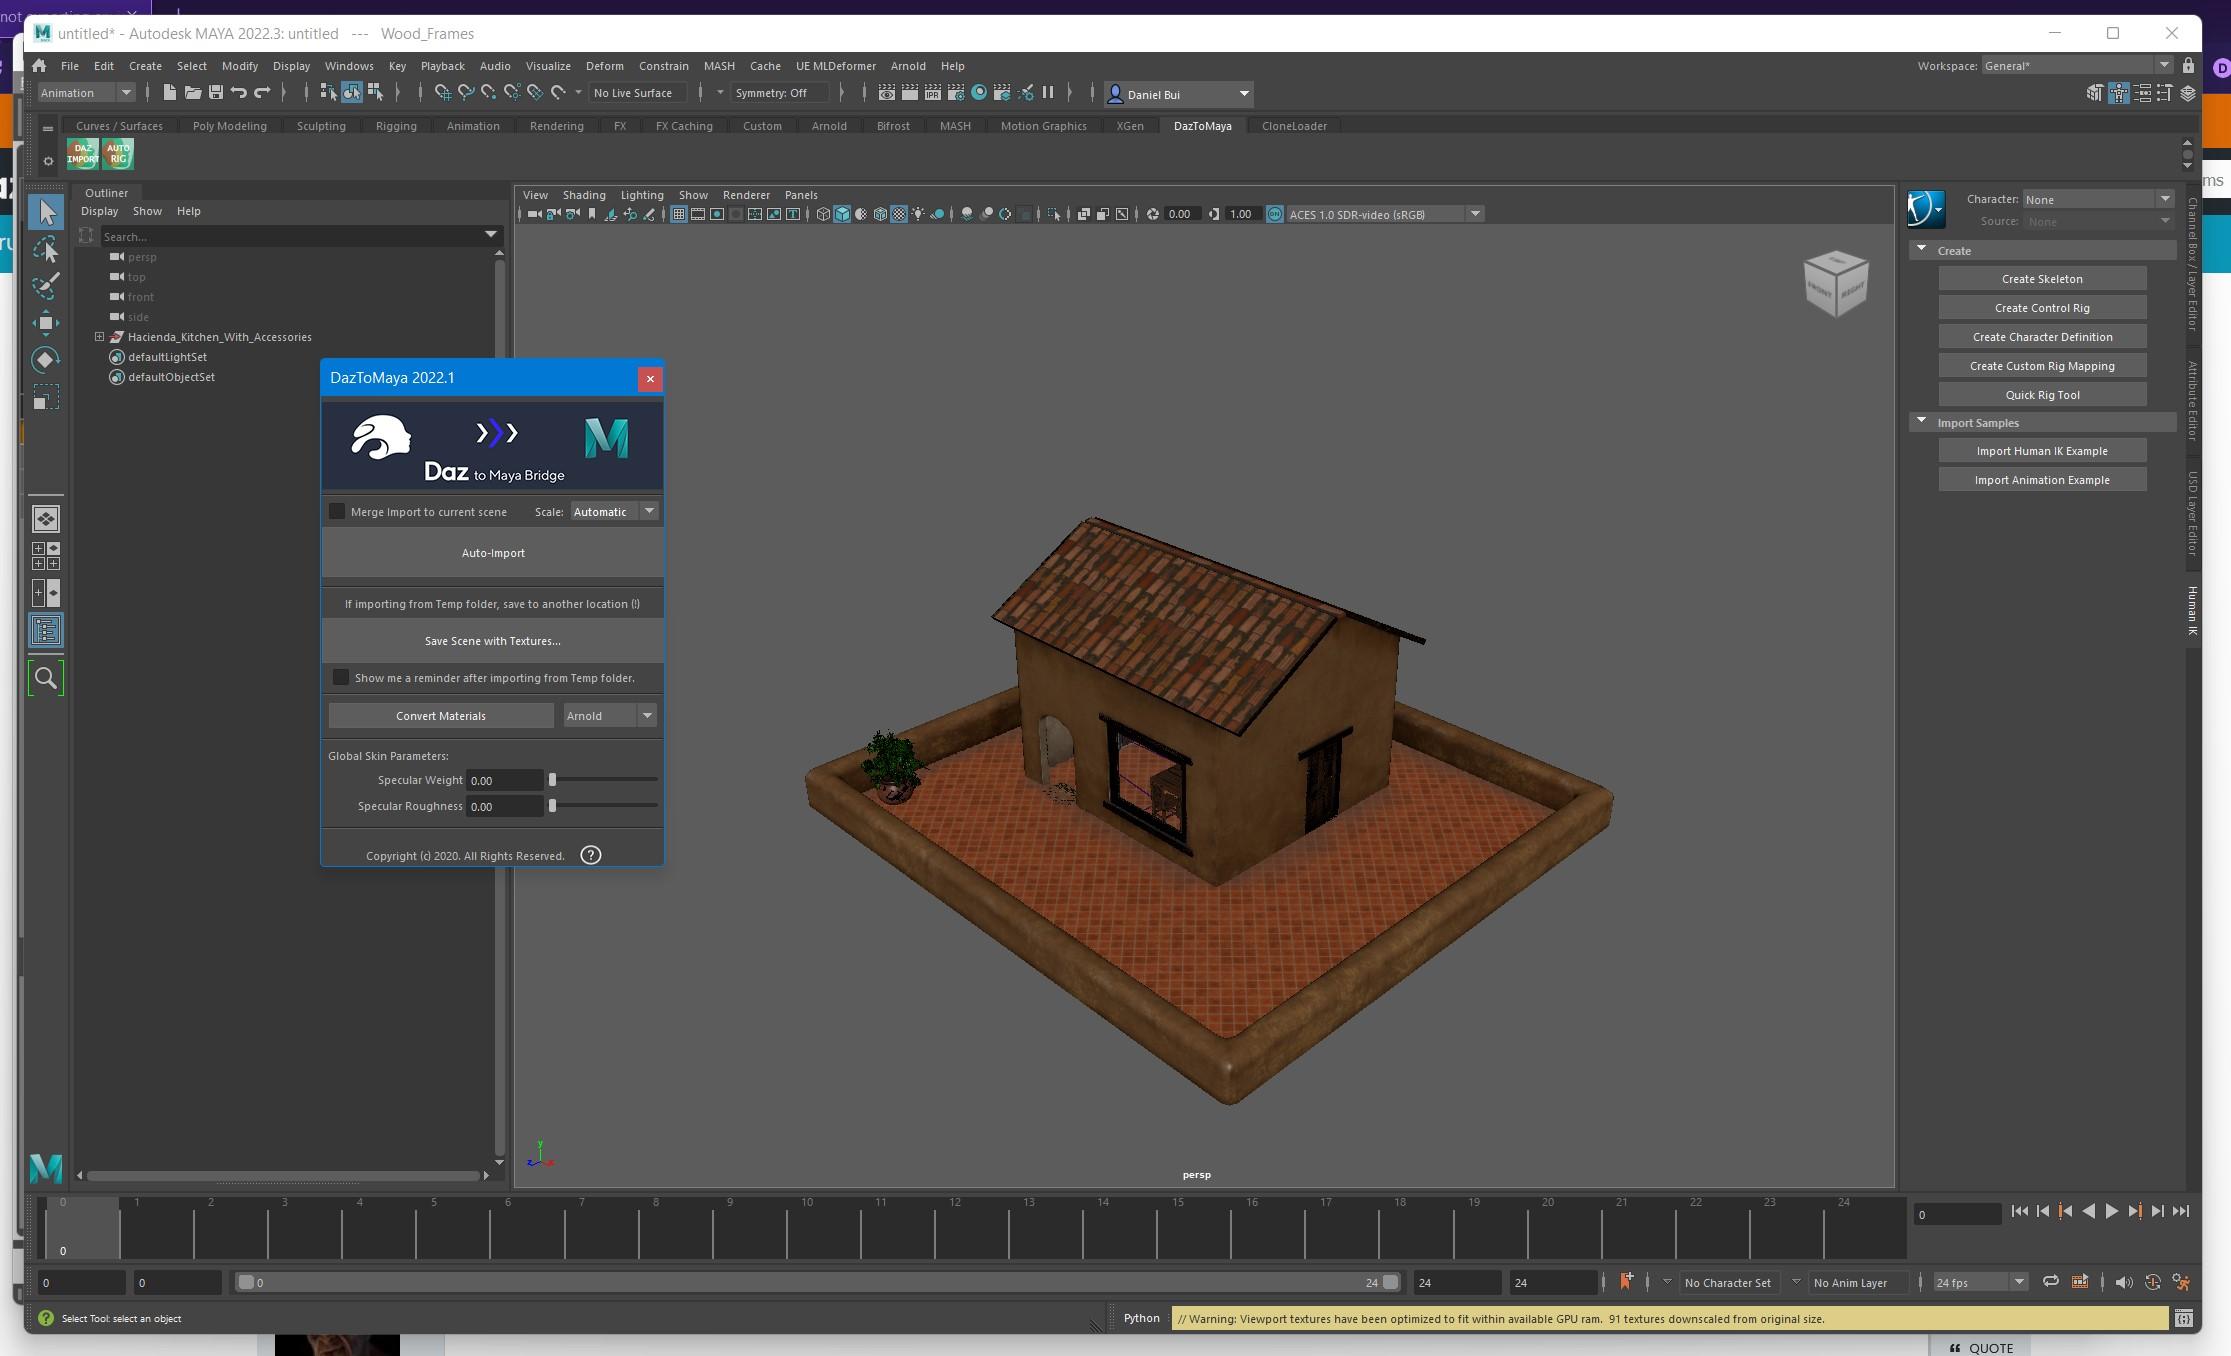Click the AUTO RIG shelf icon
Viewport: 2231px width, 1356px height.
pos(117,153)
